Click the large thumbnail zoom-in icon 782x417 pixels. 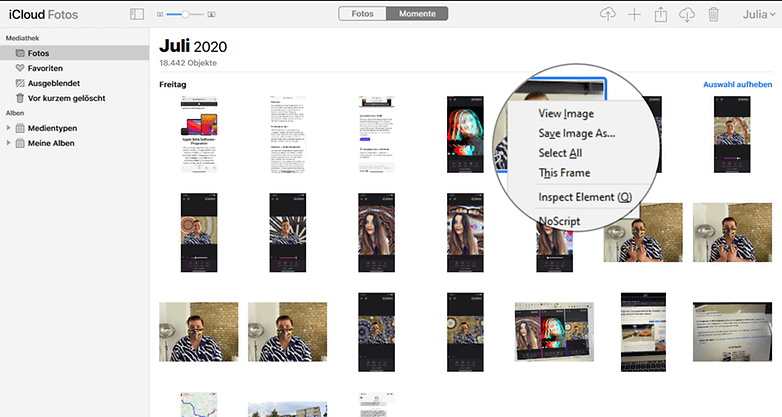pyautogui.click(x=216, y=15)
